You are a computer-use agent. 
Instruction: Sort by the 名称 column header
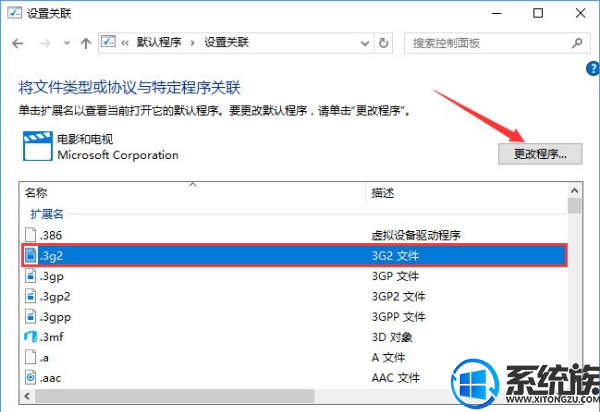(193, 192)
